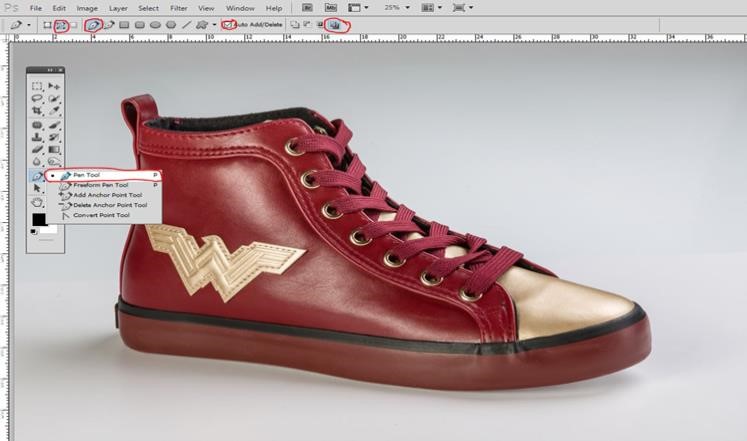747x441 pixels.
Task: Enable Paths mode in options bar
Action: [x=61, y=25]
